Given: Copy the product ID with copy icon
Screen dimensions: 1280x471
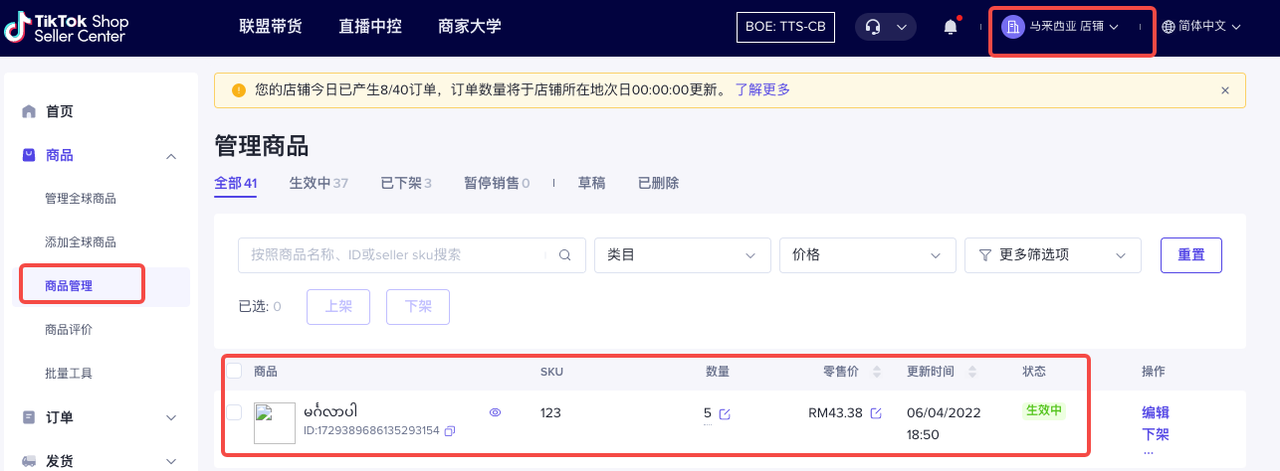Looking at the screenshot, I should point(450,431).
